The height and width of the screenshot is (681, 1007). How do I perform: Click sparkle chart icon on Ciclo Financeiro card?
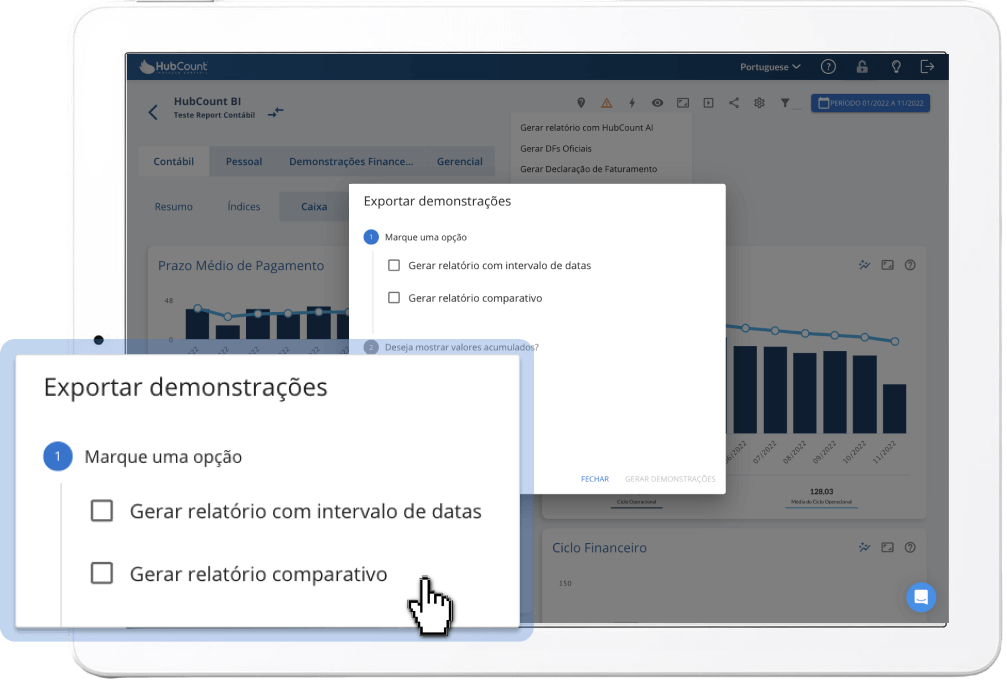[x=864, y=548]
